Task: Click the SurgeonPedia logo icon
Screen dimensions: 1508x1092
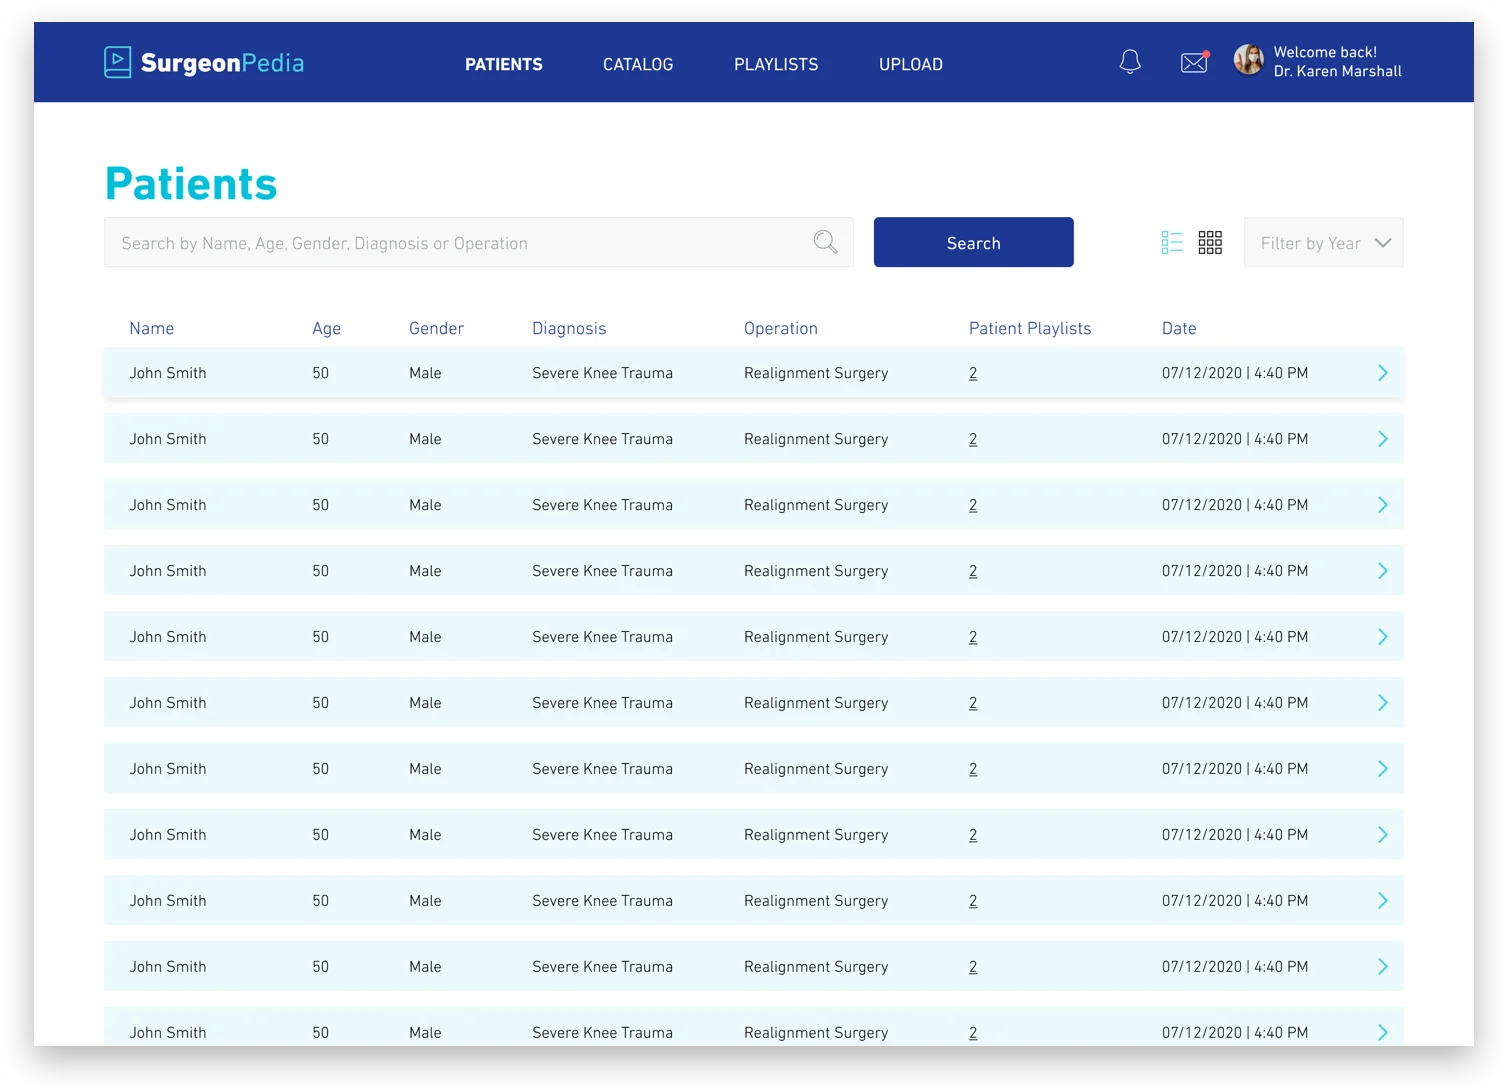Action: 118,62
